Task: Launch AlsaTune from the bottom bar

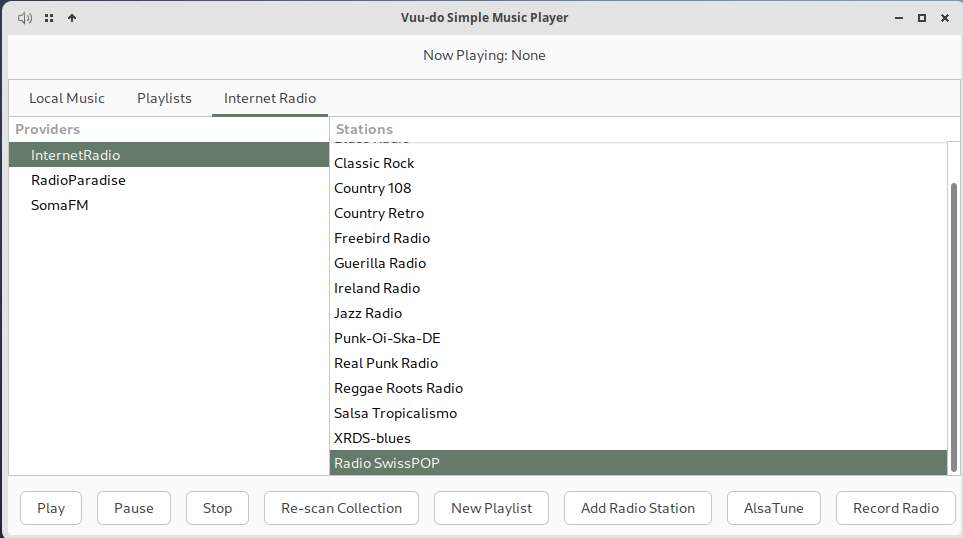Action: tap(773, 508)
